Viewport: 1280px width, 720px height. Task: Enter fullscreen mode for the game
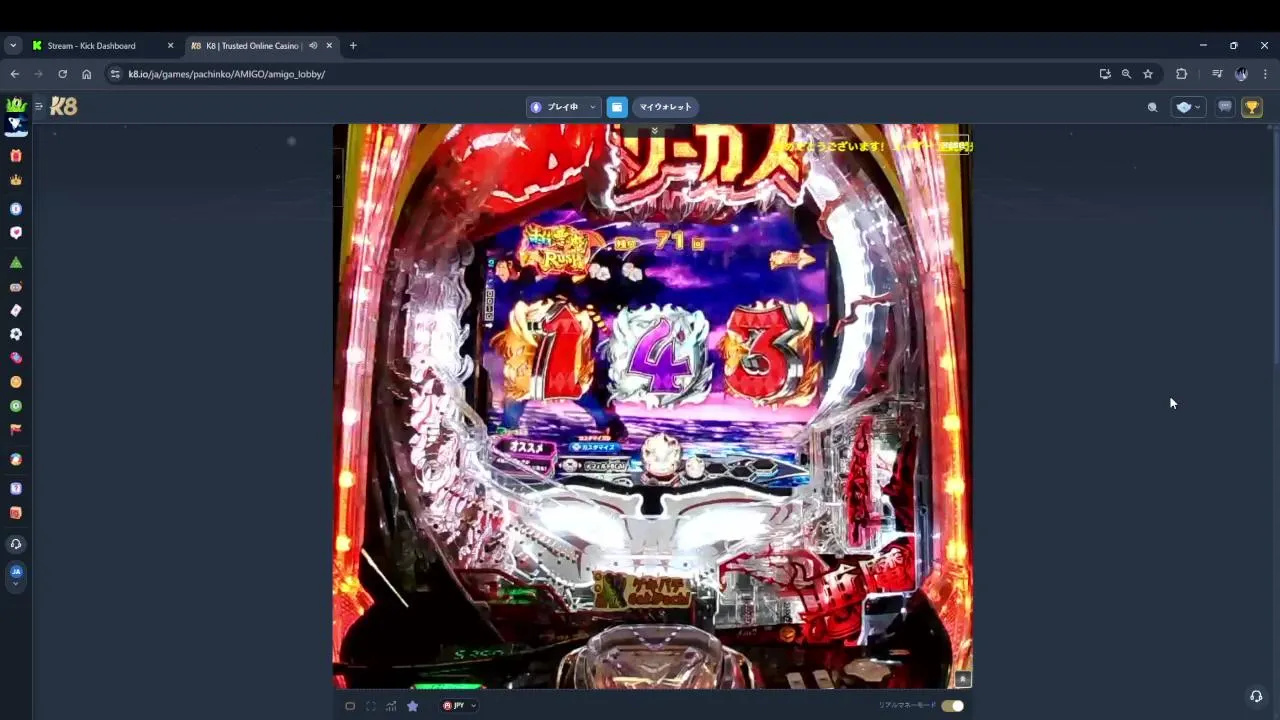371,706
